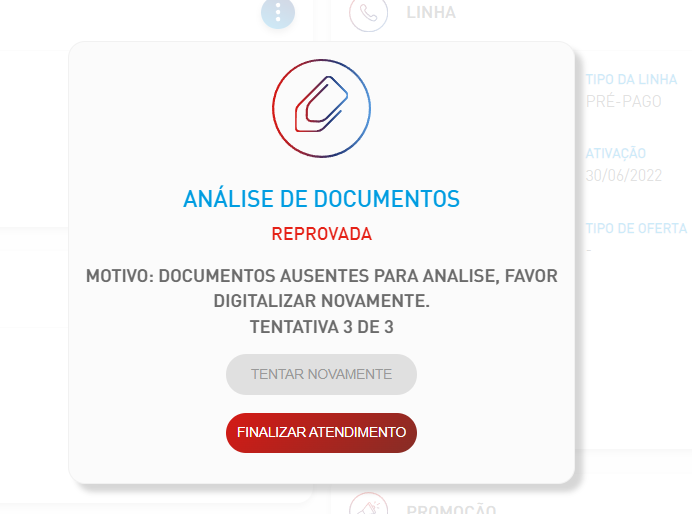
Task: Click the greyed TENTAR NOVAMENTE button
Action: (x=321, y=374)
